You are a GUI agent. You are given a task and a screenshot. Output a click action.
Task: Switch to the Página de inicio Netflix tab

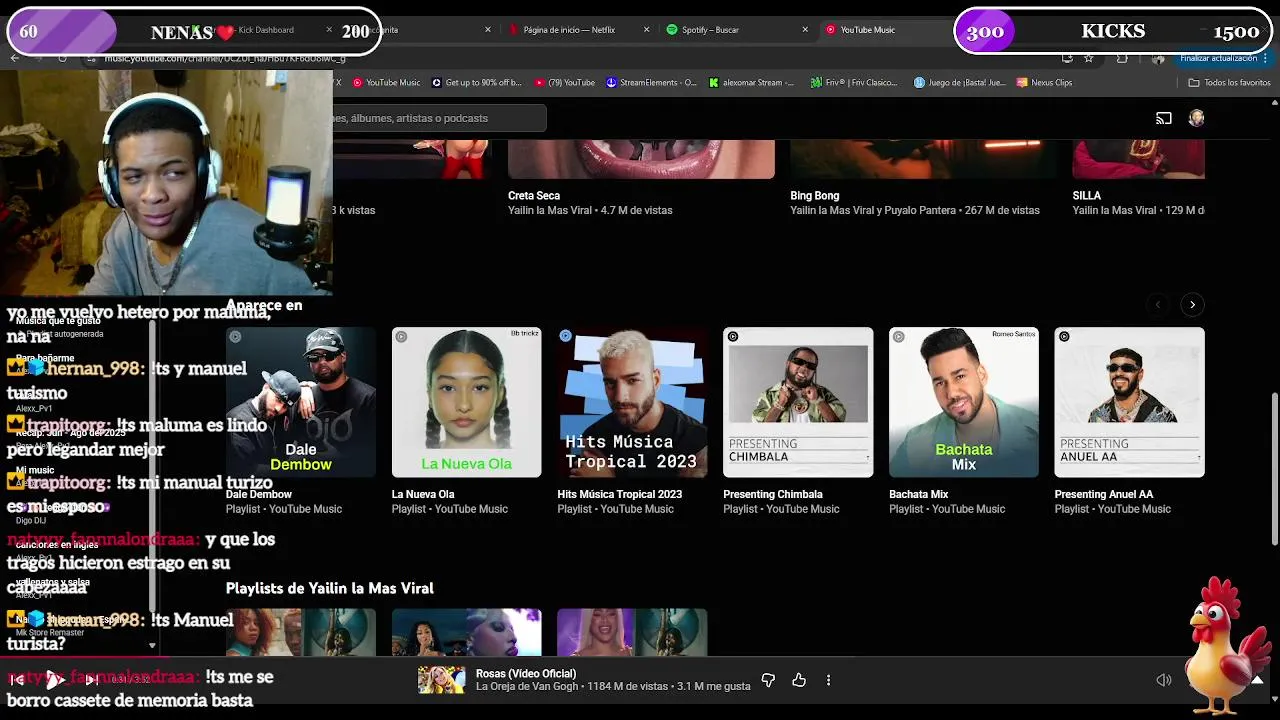[569, 30]
